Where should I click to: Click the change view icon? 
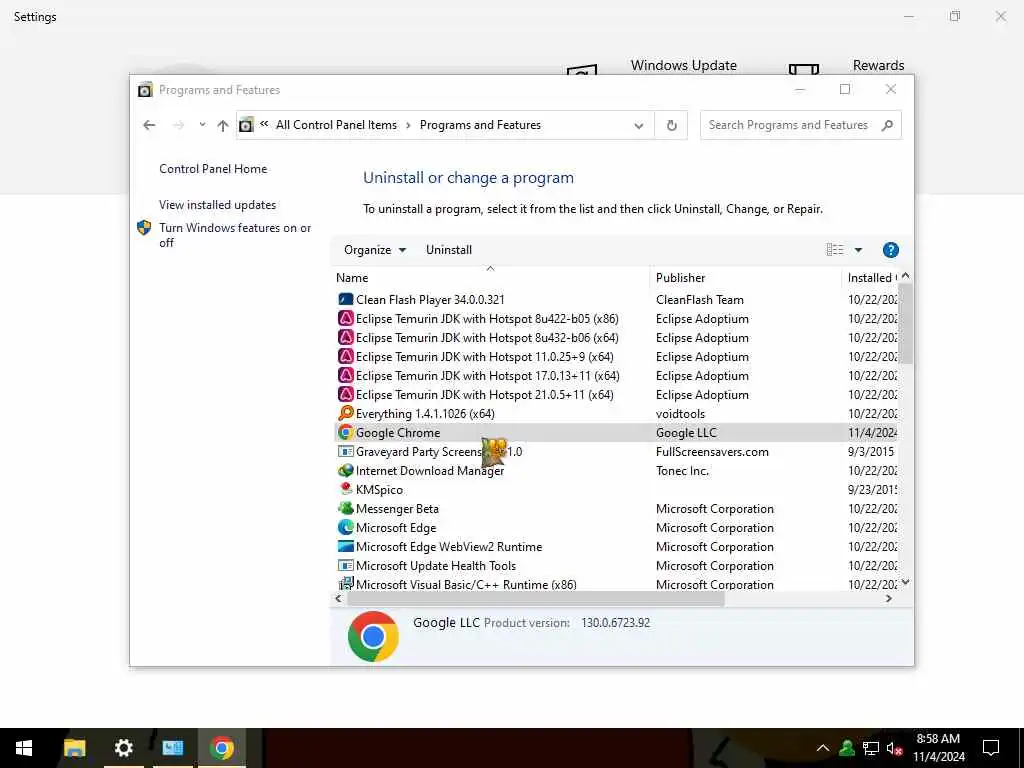pyautogui.click(x=835, y=250)
